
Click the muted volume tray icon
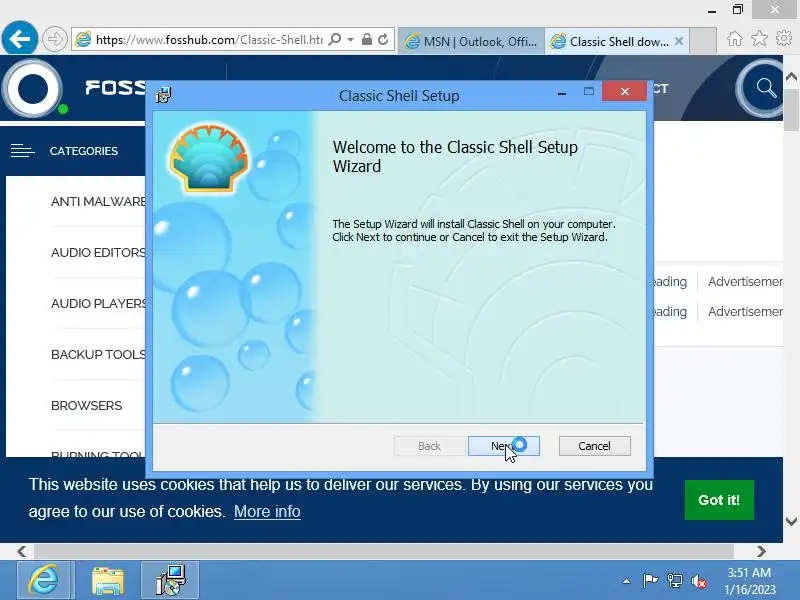(x=698, y=581)
